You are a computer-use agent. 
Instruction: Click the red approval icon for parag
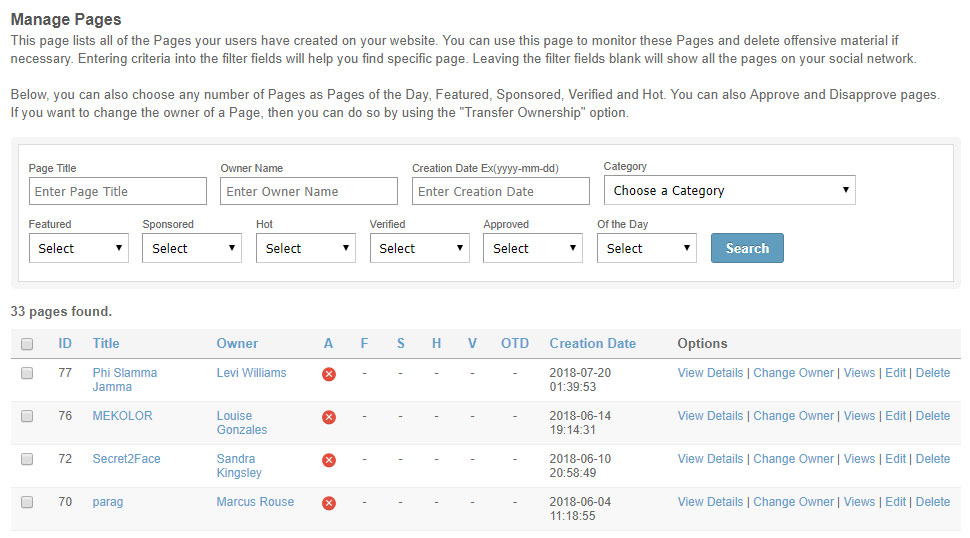[329, 503]
